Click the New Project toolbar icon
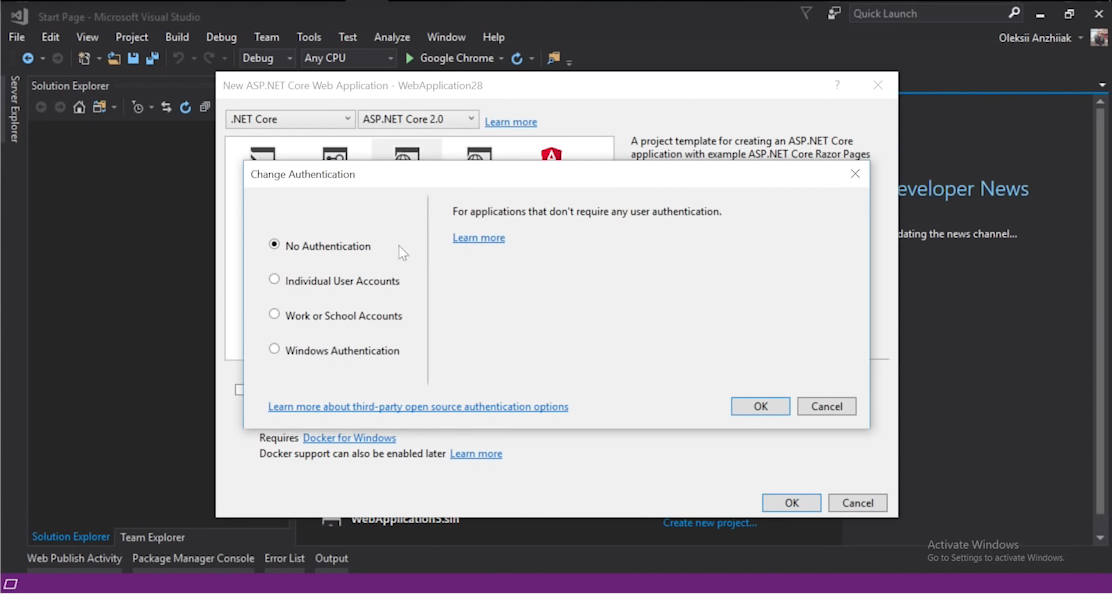 84,58
